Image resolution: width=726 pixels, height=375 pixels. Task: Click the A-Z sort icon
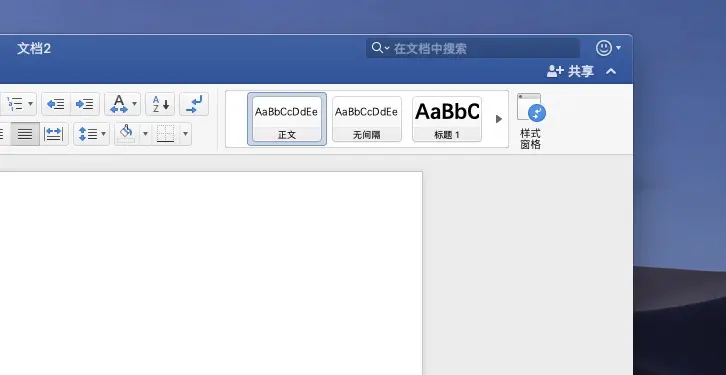(160, 104)
